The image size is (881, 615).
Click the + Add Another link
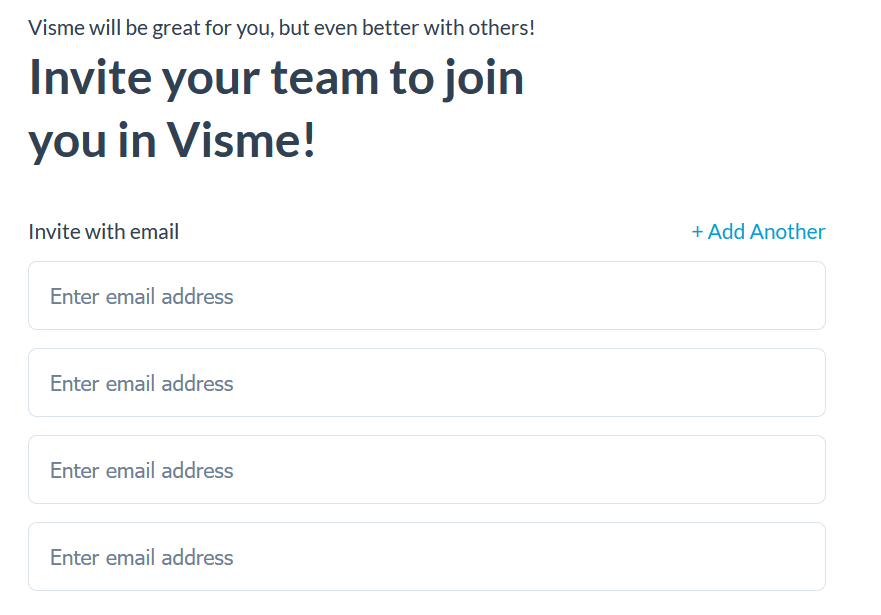pos(758,232)
